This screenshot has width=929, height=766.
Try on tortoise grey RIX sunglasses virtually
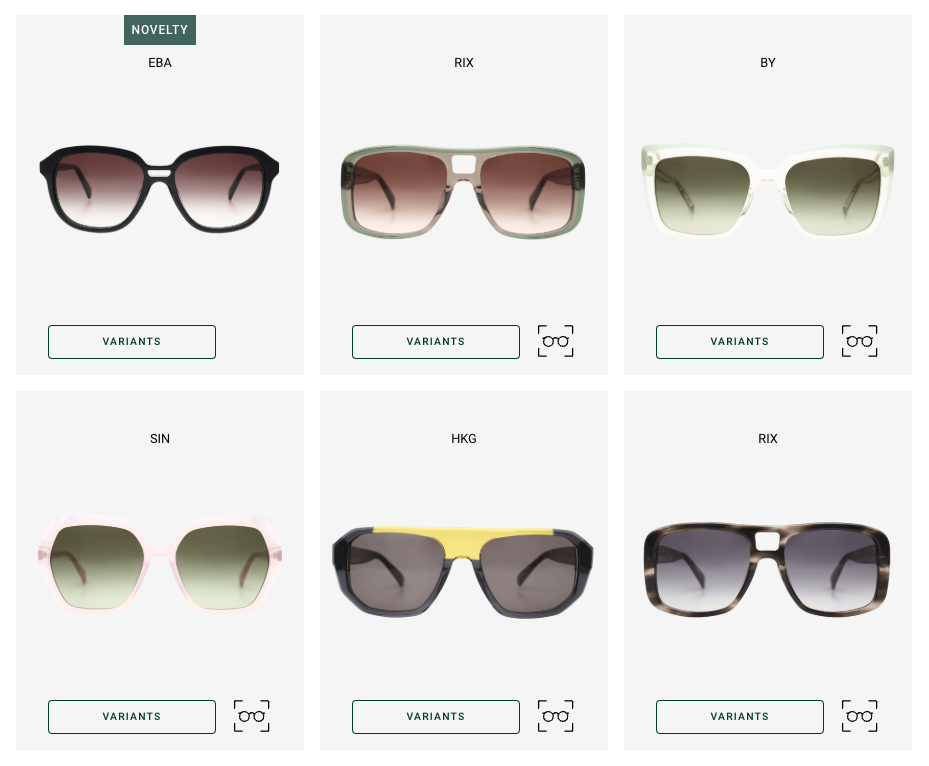pos(859,716)
